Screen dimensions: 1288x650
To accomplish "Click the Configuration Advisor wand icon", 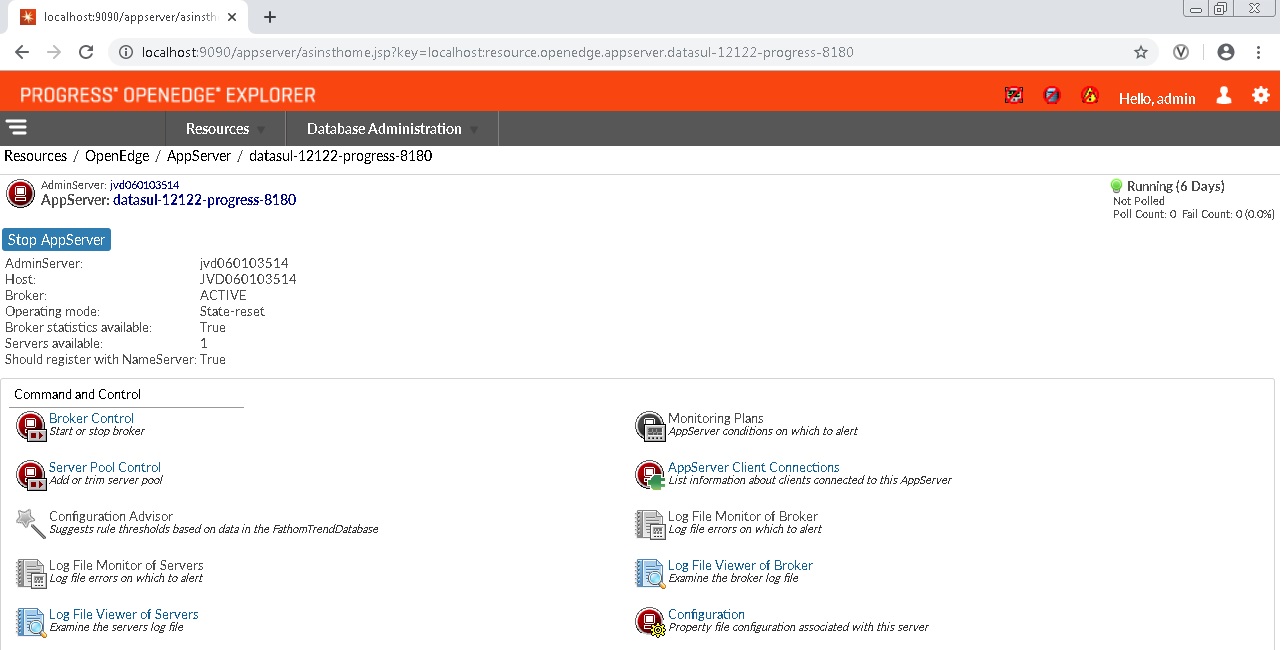I will (31, 524).
